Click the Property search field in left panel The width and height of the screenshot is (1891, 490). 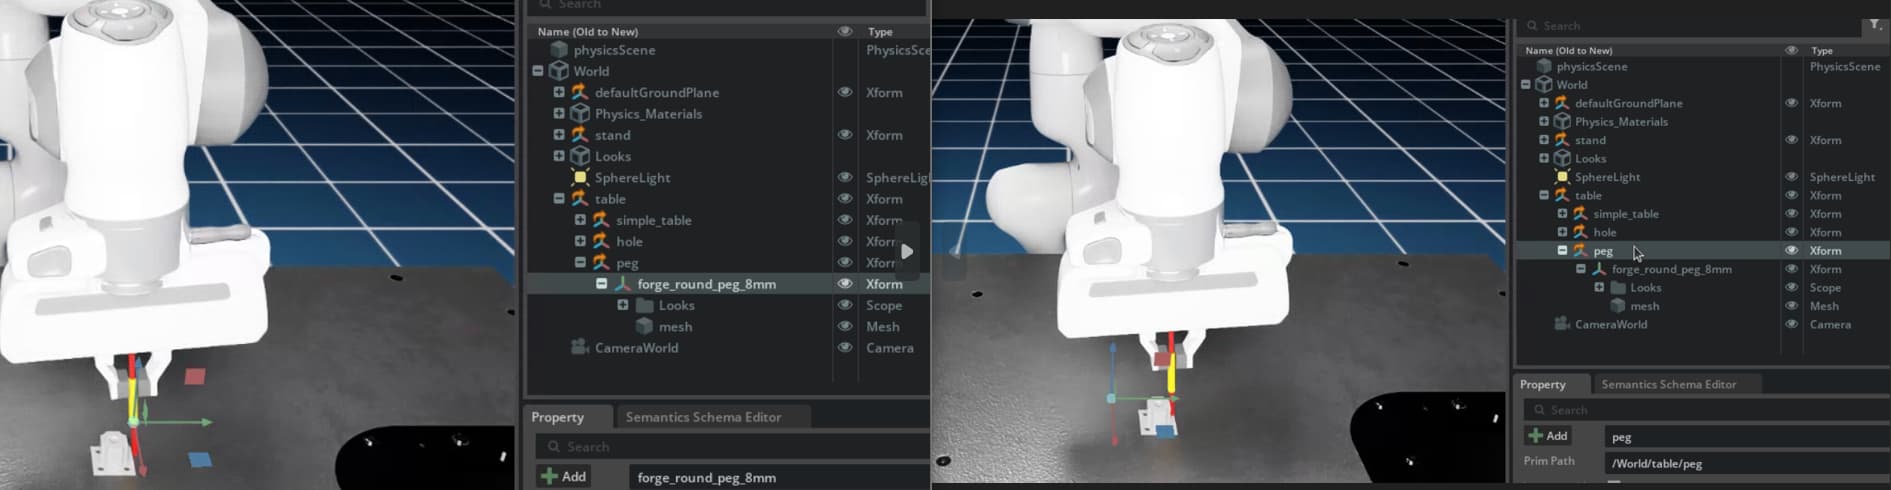tap(732, 447)
